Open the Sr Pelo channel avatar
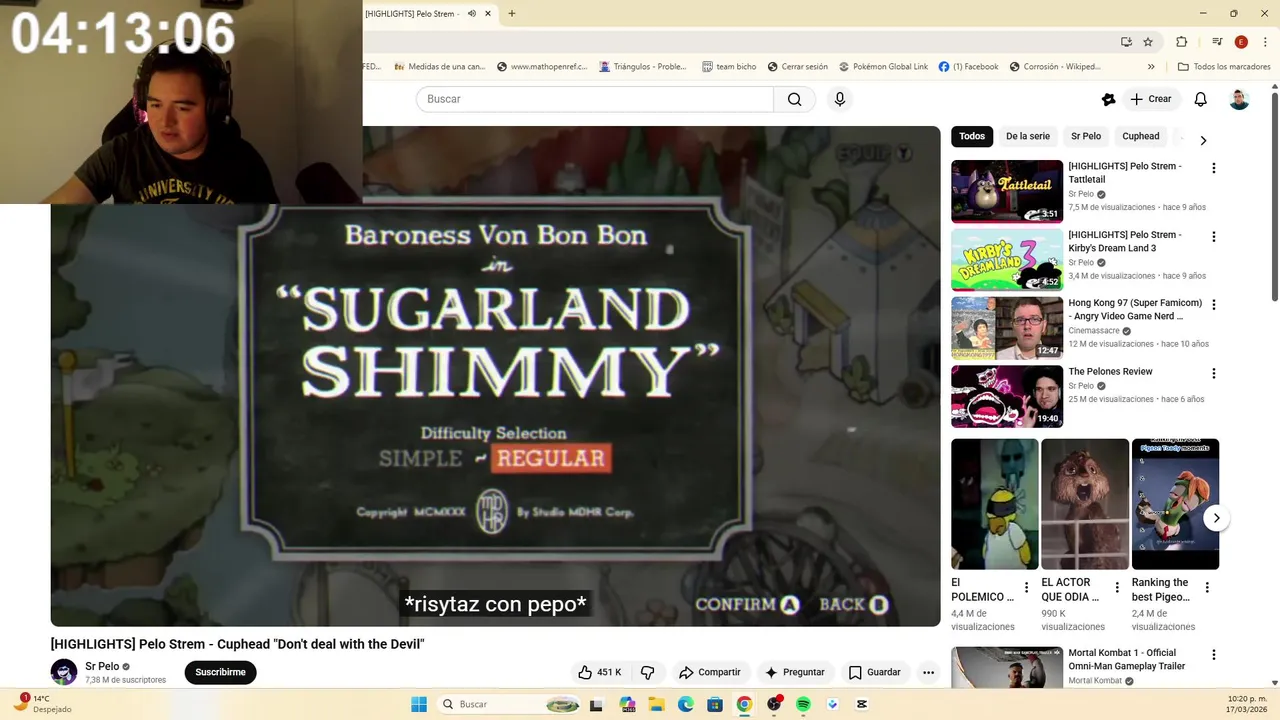1280x720 pixels. coord(64,672)
